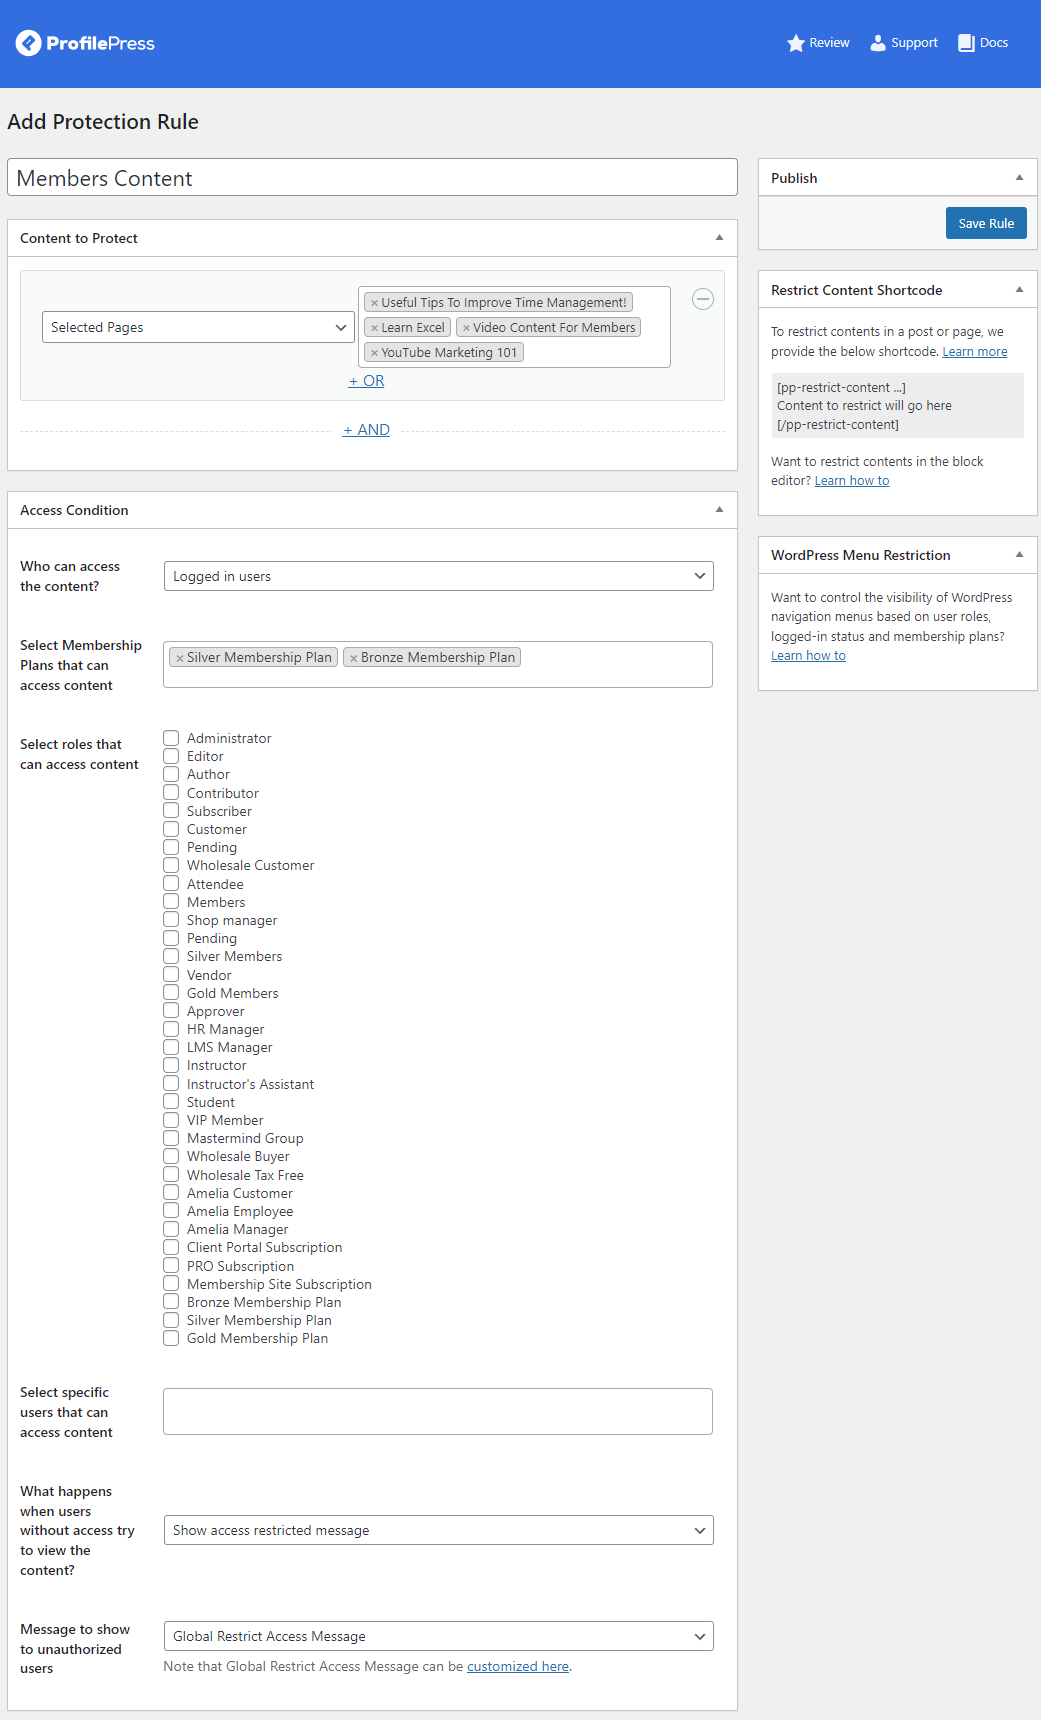
Task: Click the Docs book icon
Action: tap(966, 43)
